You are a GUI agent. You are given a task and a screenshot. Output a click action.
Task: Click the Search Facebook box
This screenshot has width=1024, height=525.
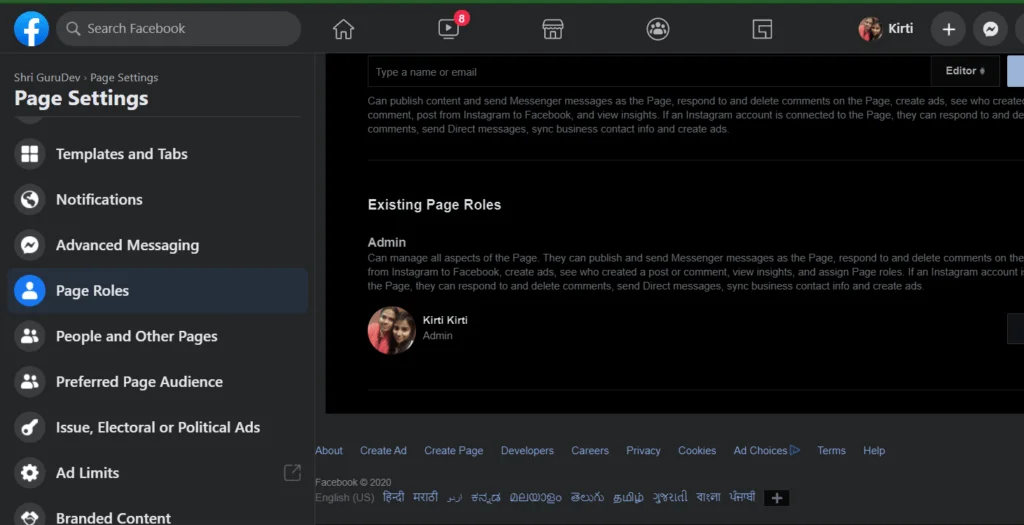click(x=178, y=29)
